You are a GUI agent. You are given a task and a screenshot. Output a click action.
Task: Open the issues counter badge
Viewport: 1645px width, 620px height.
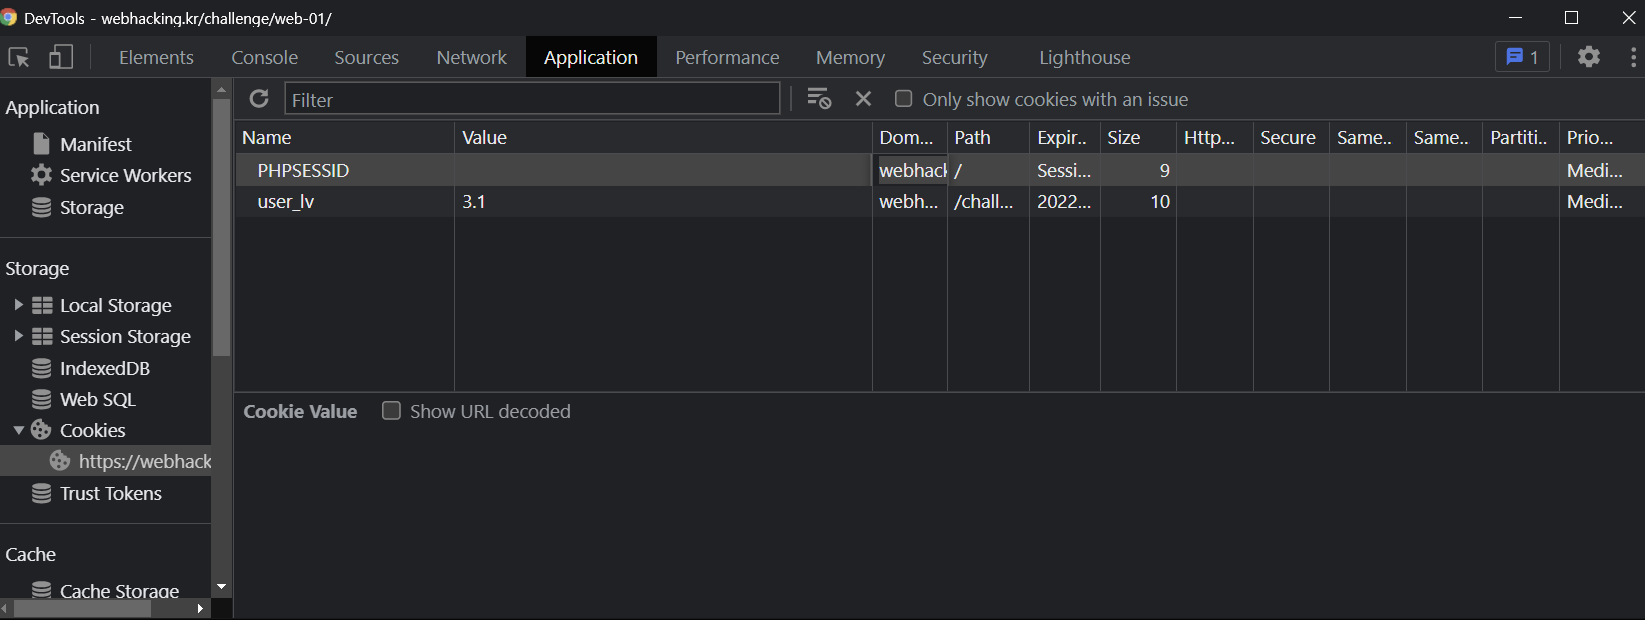[1522, 57]
